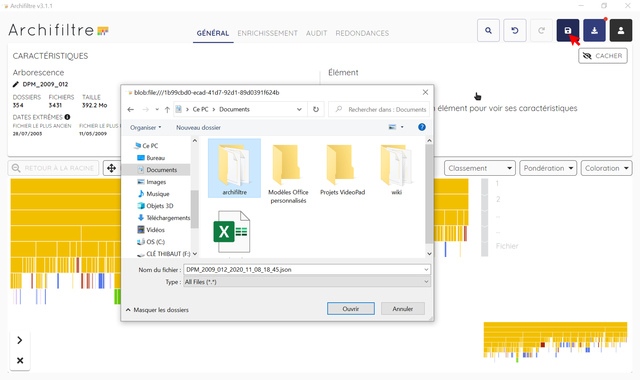Click the Annuler button

403,309
